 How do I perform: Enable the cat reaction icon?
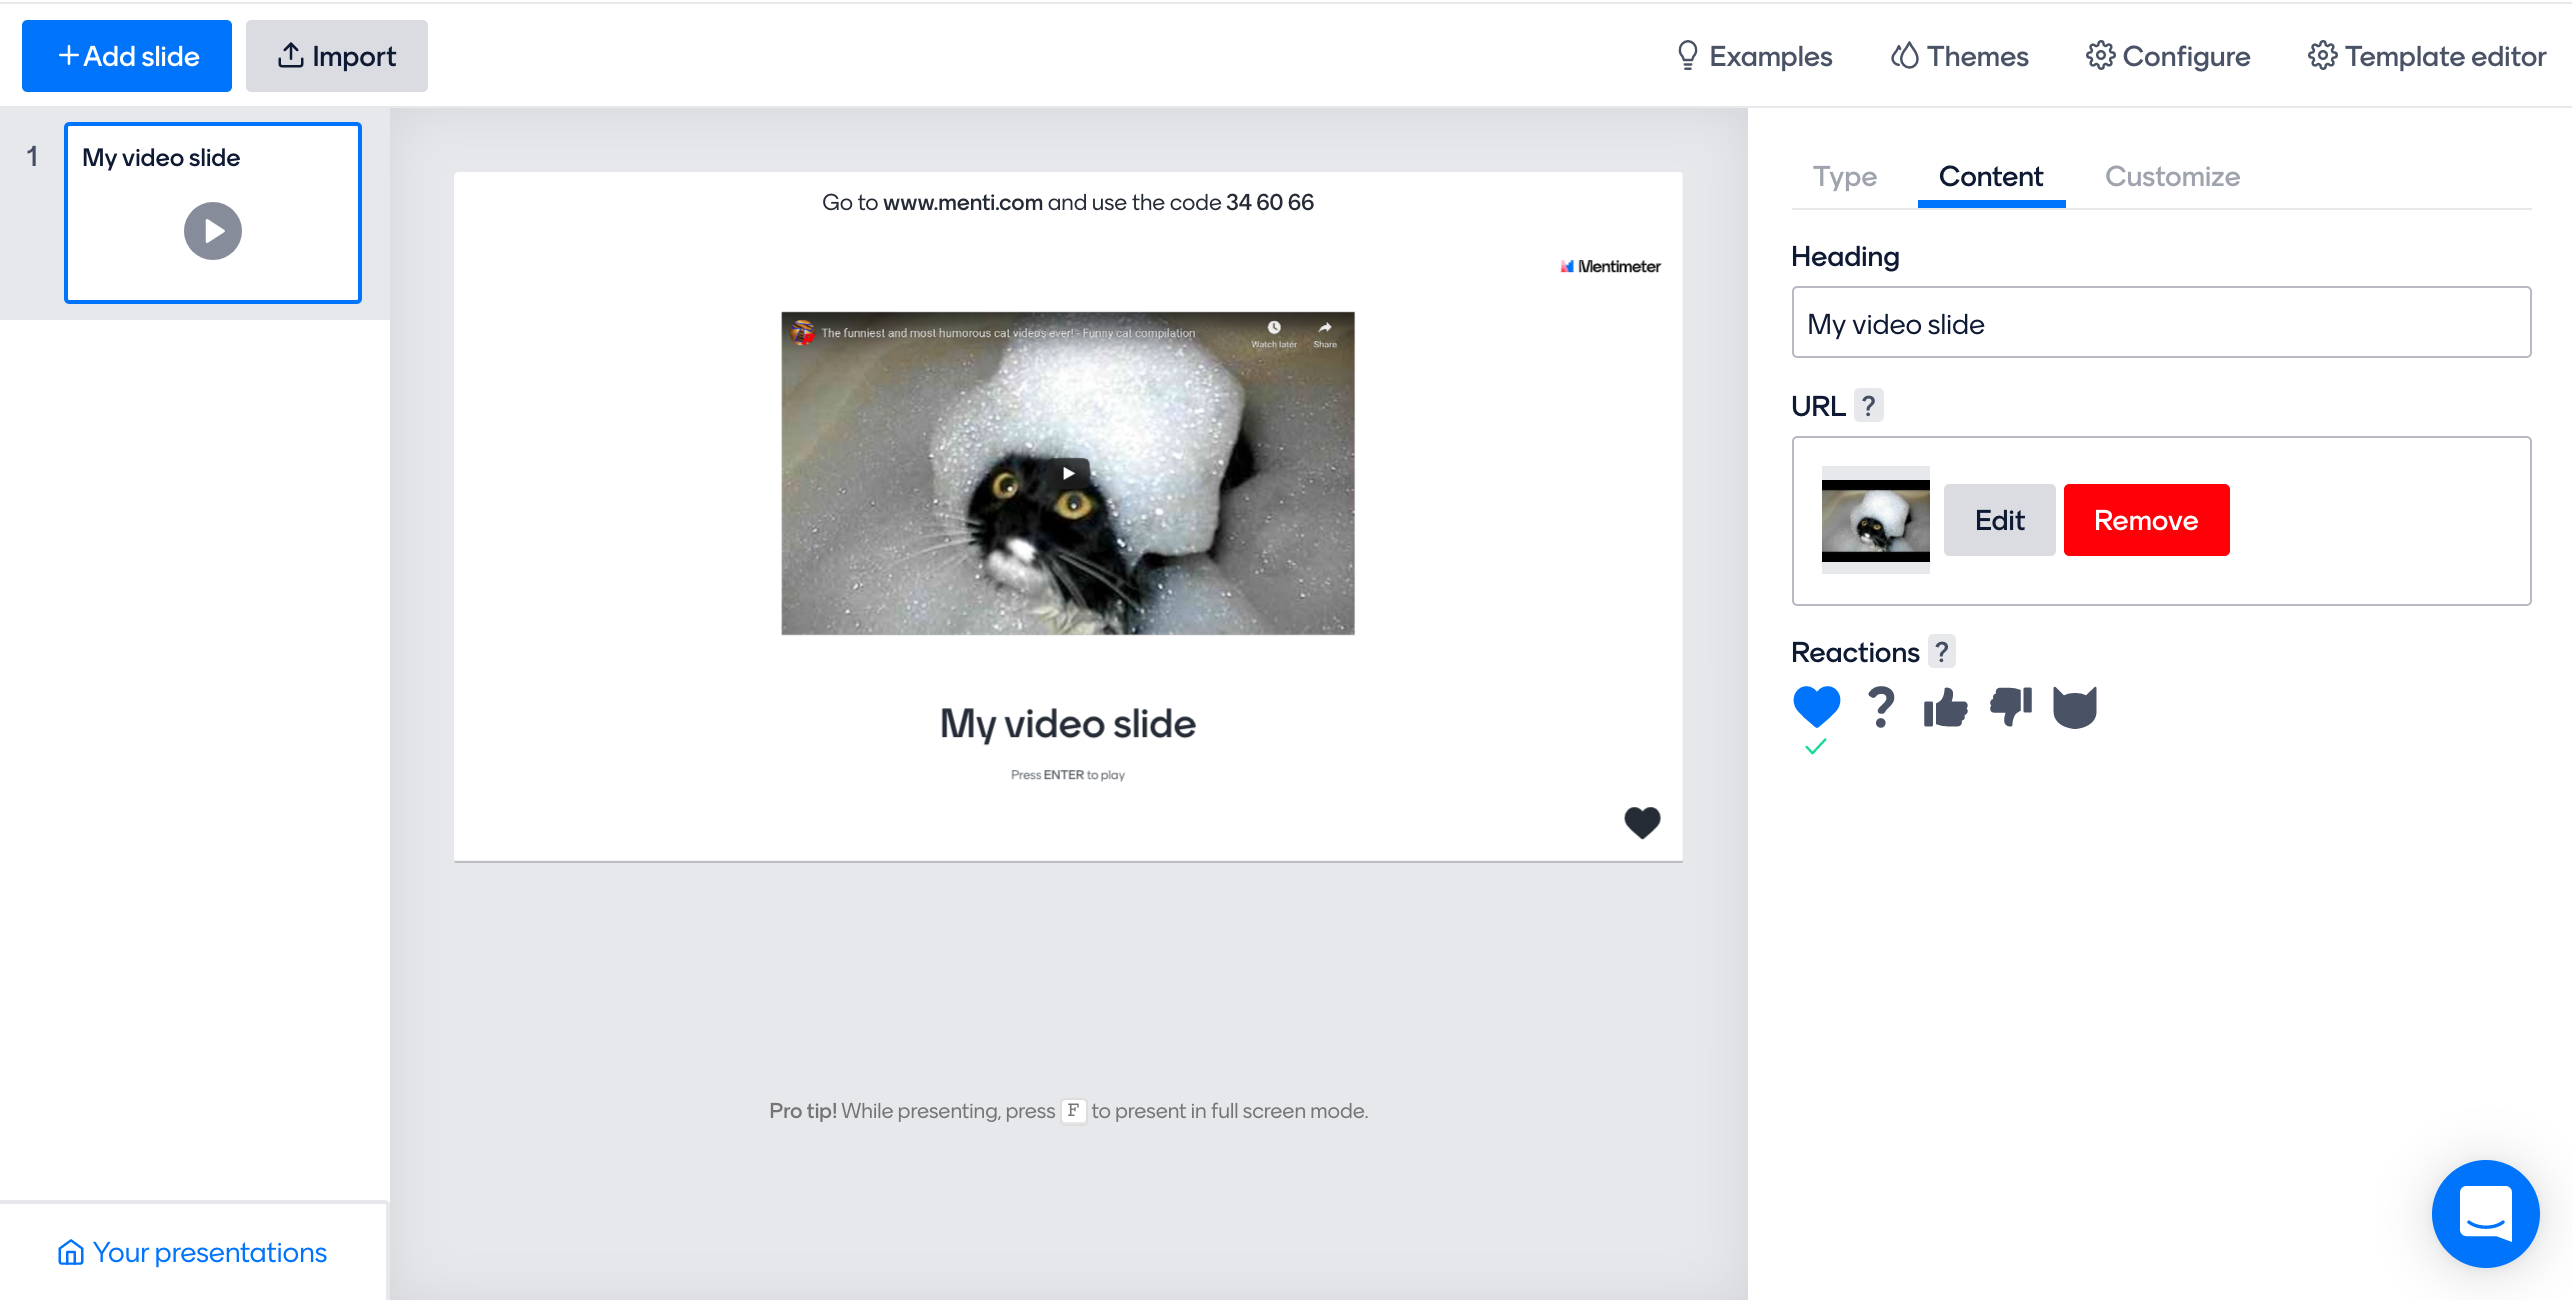click(2074, 707)
